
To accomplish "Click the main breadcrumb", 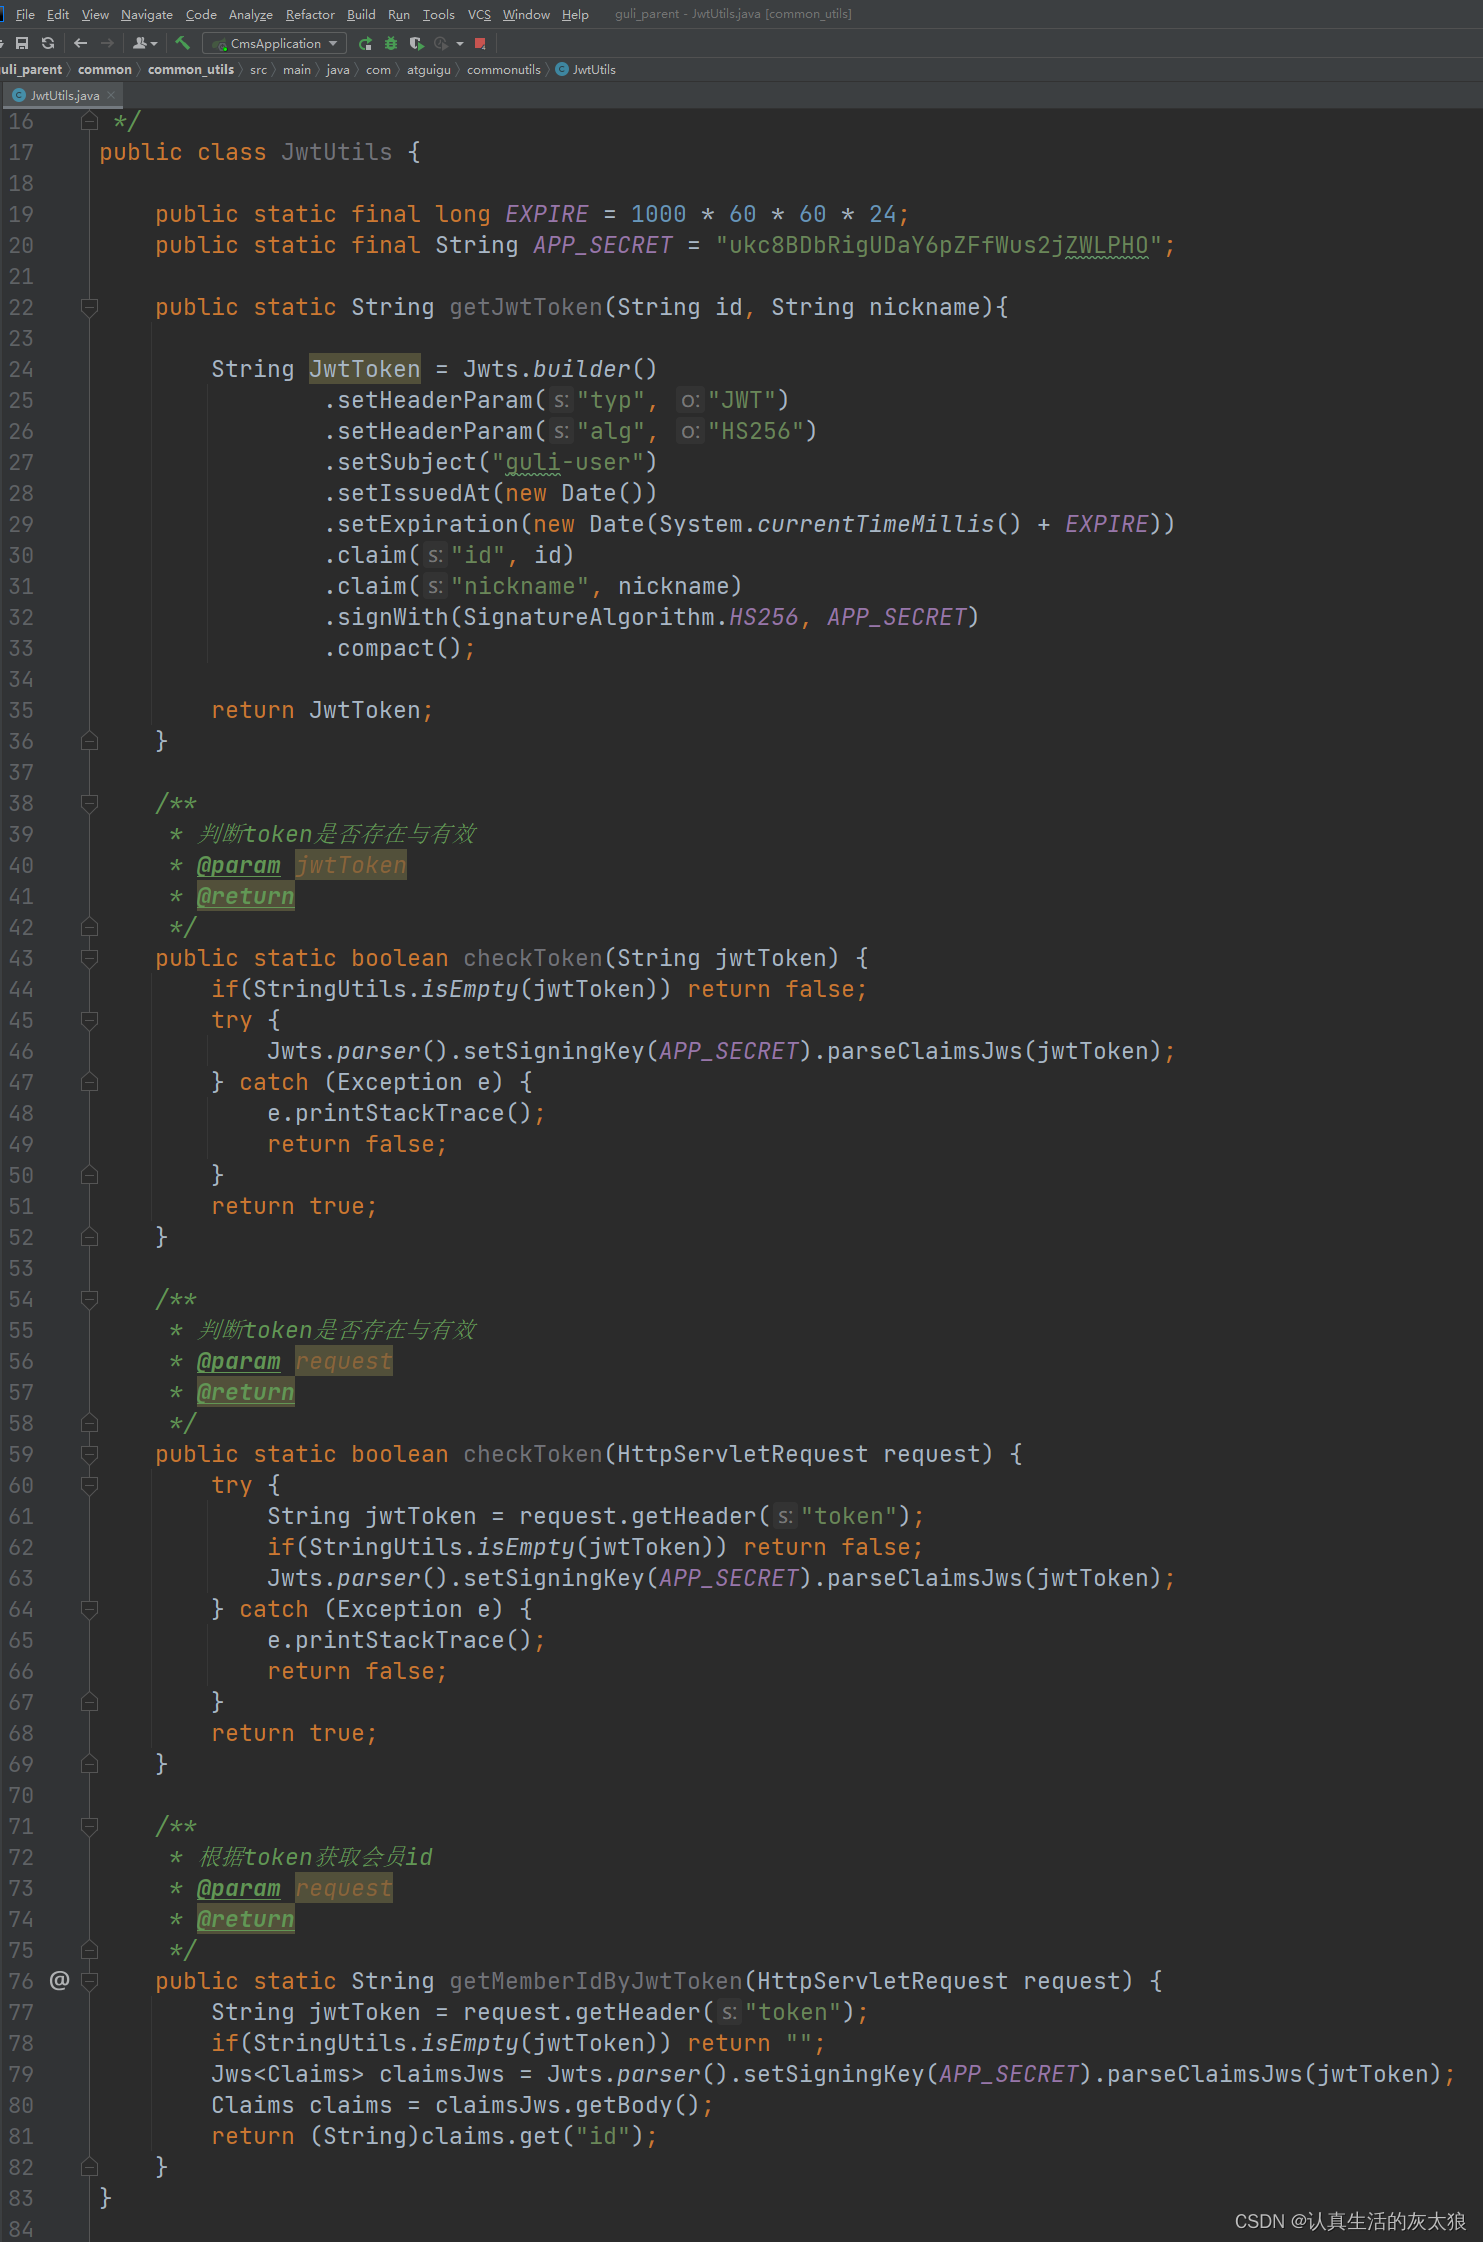I will (x=296, y=69).
